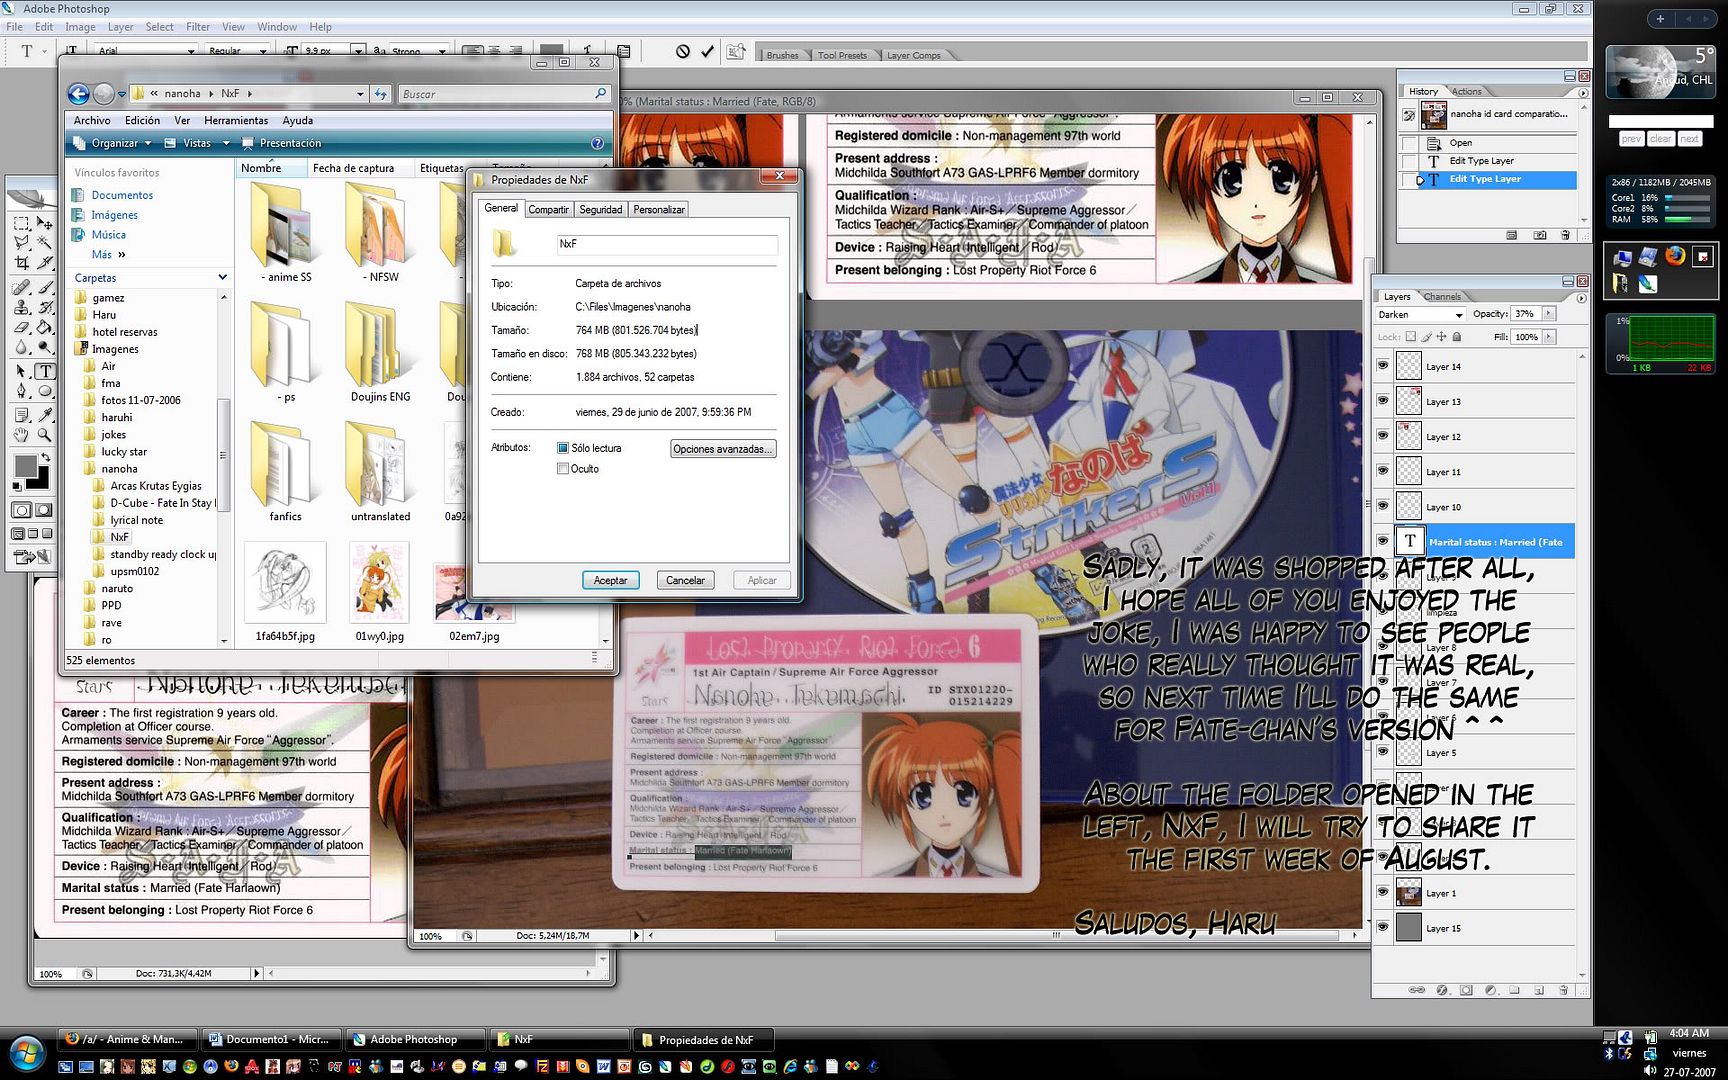Open the Herramientas menu in Explorer
Viewport: 1728px width, 1080px height.
pos(236,120)
